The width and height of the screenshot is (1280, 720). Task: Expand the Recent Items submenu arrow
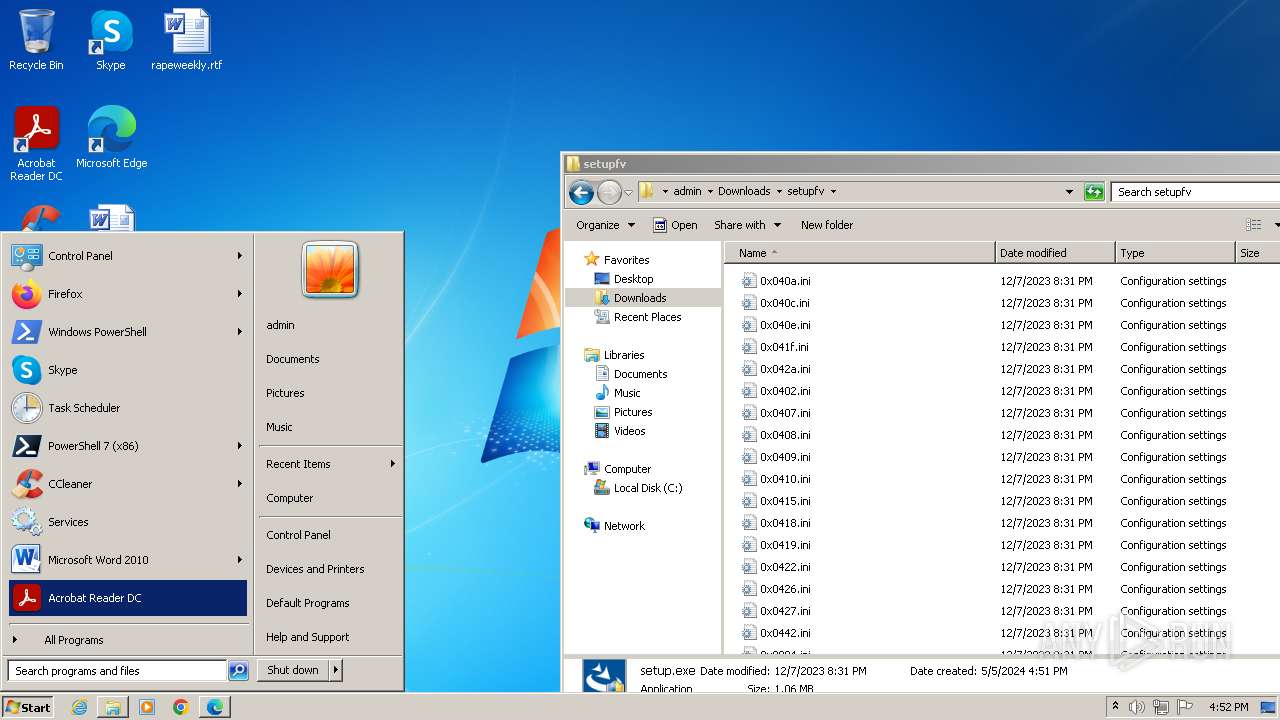point(393,464)
